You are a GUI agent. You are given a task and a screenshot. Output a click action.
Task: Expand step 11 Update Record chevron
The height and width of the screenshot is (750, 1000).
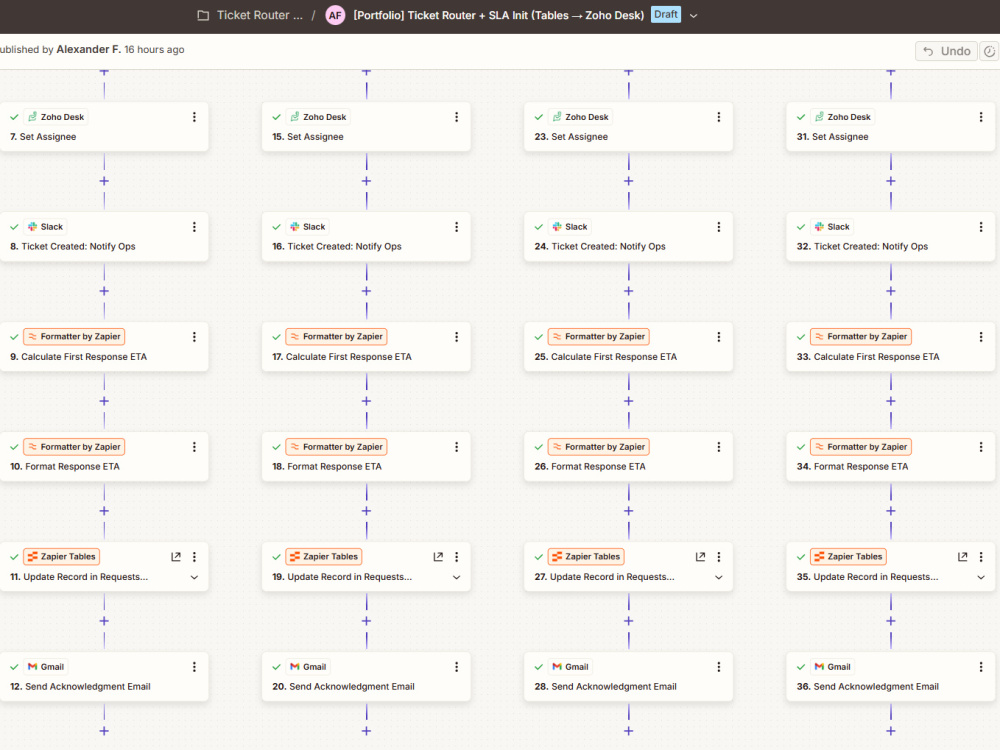click(195, 577)
